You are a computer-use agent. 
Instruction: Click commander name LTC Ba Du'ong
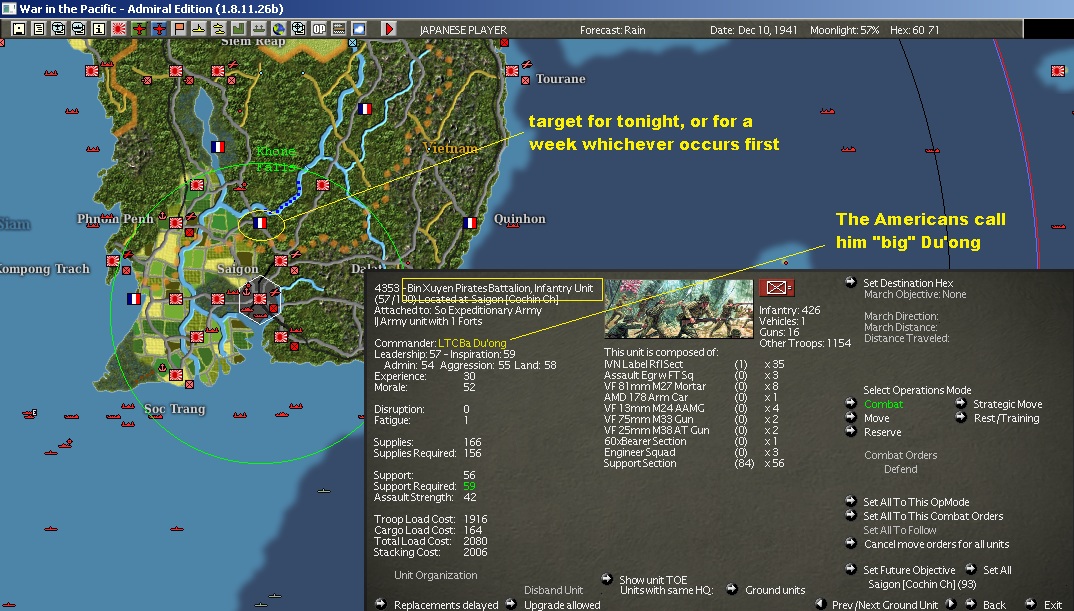(x=472, y=343)
